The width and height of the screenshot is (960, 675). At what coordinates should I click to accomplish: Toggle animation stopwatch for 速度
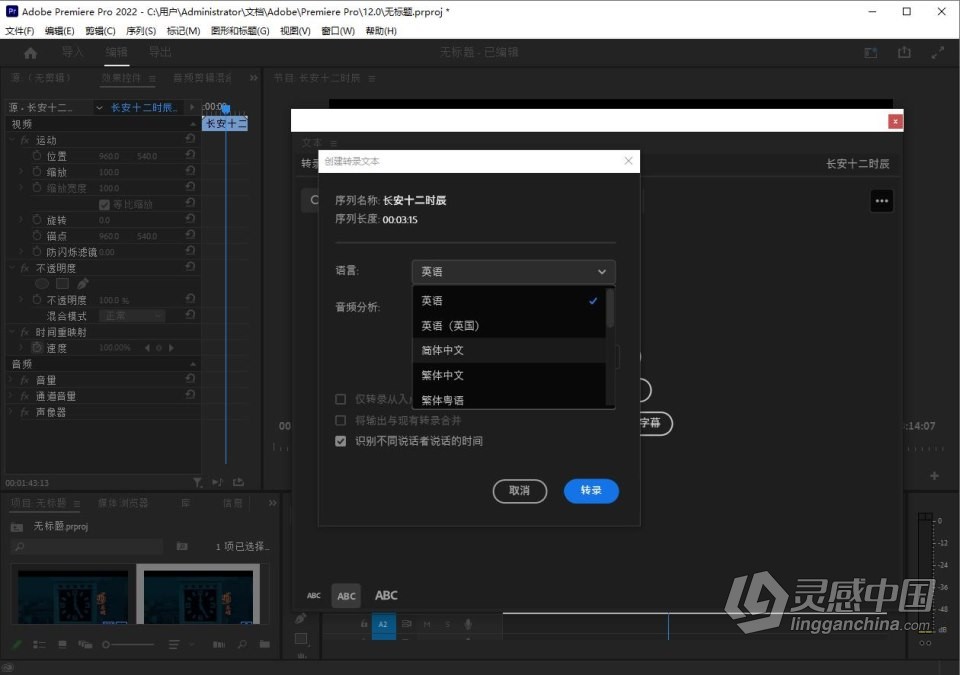coord(37,347)
